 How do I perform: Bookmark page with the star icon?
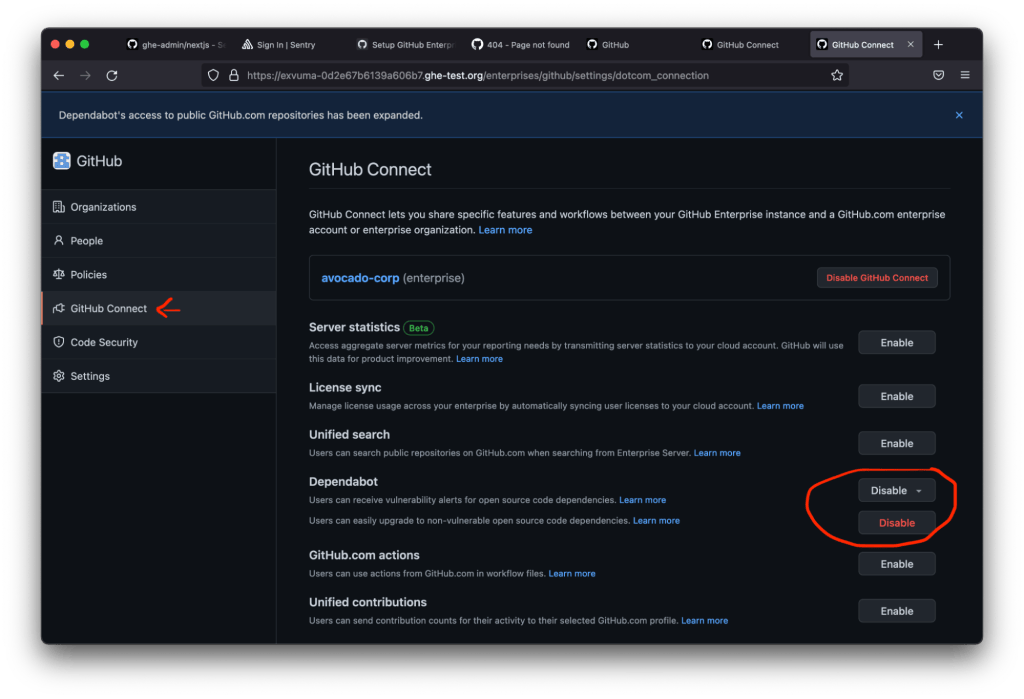(837, 76)
